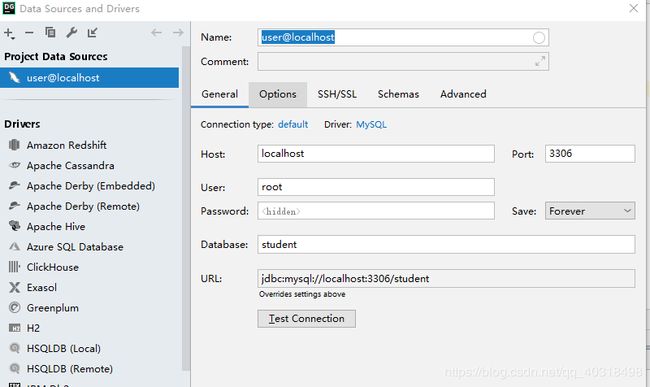Open the Save password Forever dropdown
This screenshot has width=650, height=387.
[x=590, y=211]
